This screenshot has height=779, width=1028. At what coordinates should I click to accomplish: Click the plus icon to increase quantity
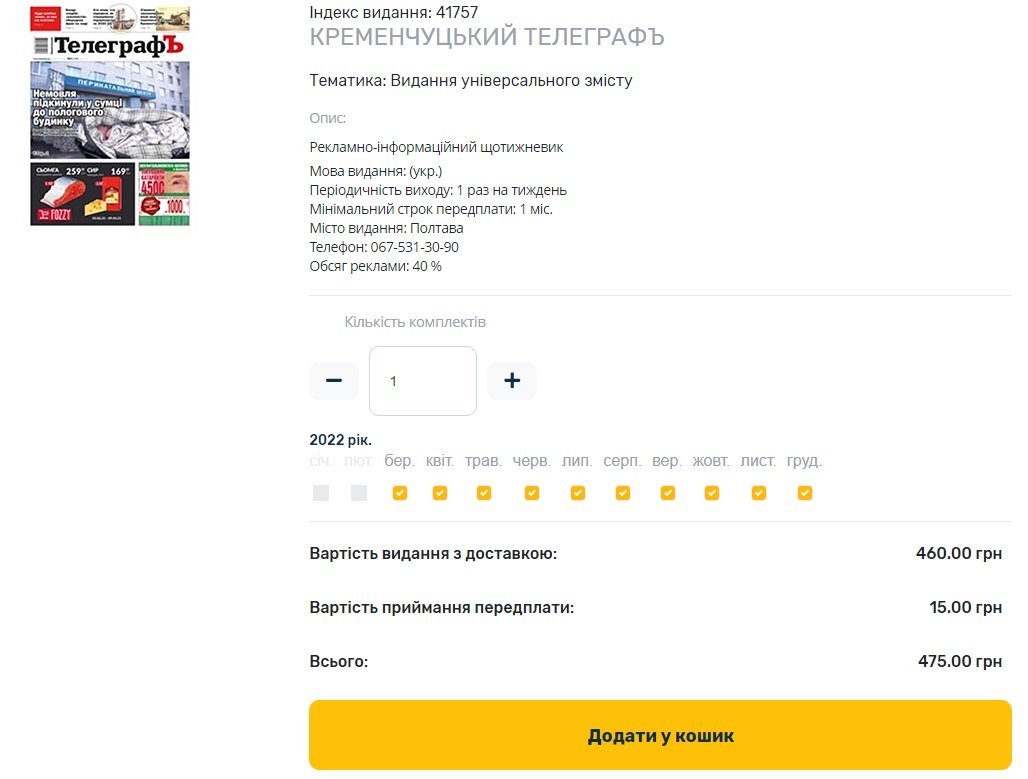pyautogui.click(x=512, y=380)
